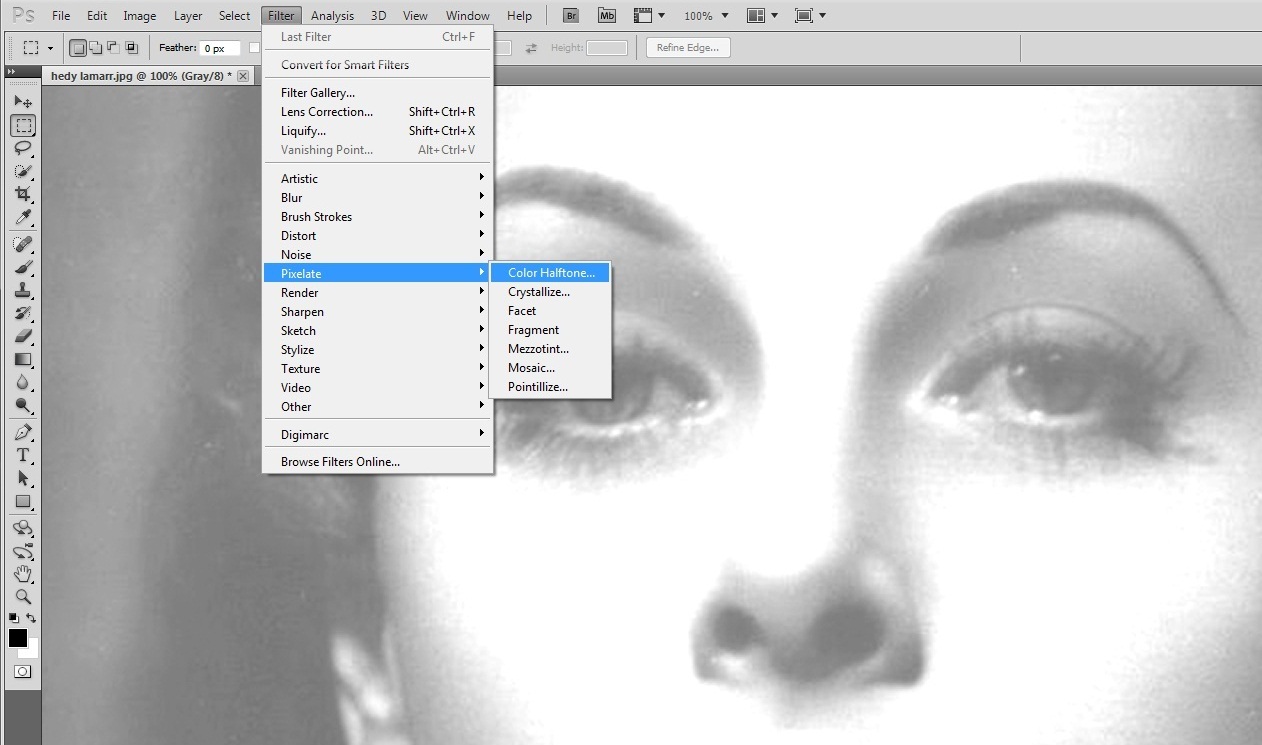Select the Horizontal Type tool
This screenshot has width=1262, height=745.
click(23, 456)
